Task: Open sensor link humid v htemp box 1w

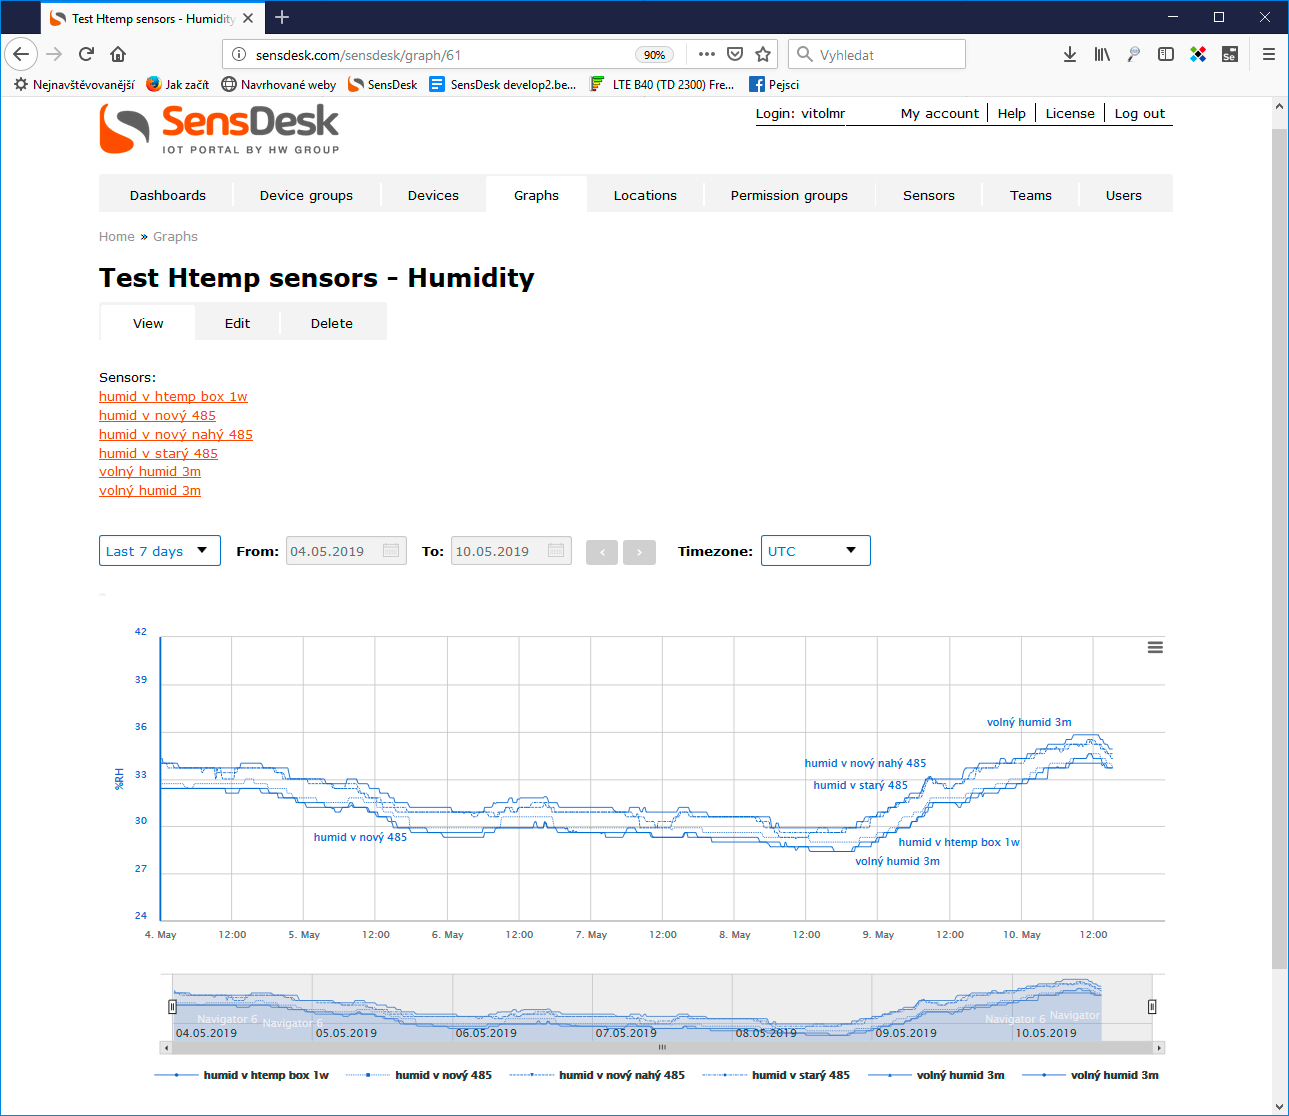Action: pyautogui.click(x=173, y=397)
